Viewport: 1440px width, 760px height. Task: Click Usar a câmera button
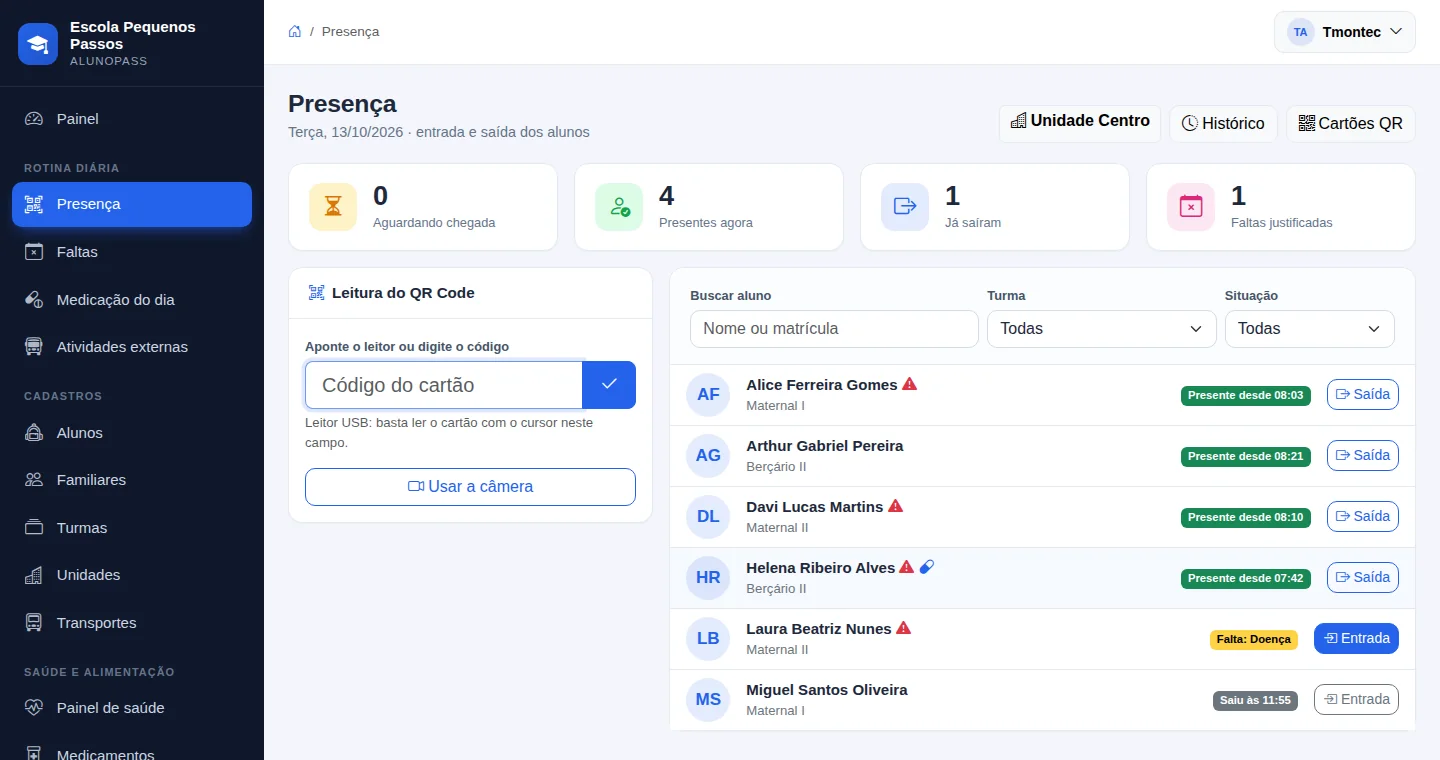470,487
